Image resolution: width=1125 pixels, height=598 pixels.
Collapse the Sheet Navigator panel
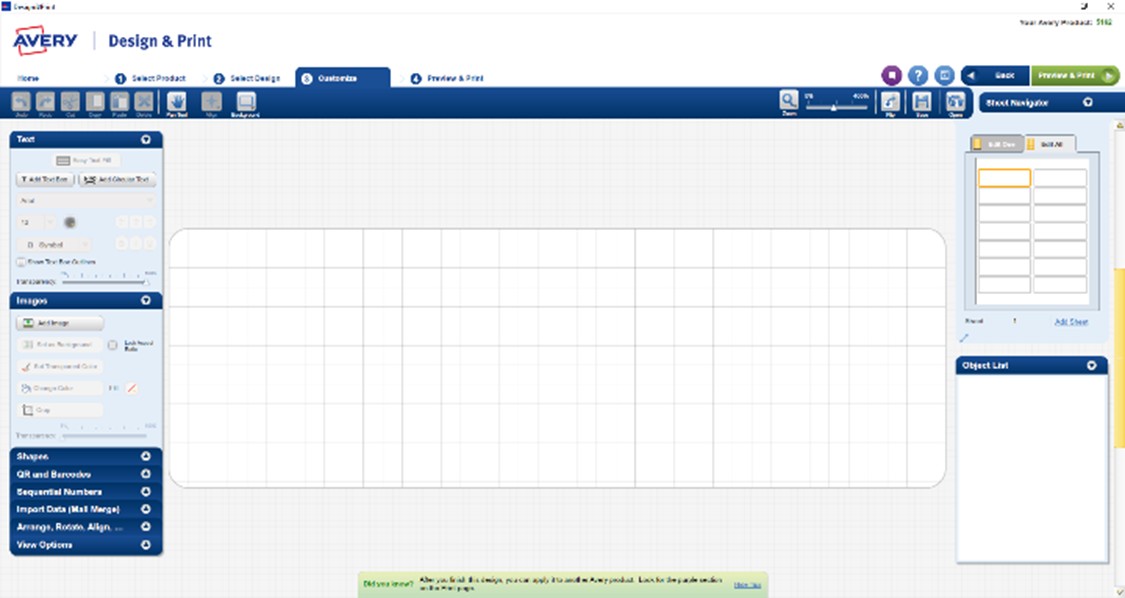point(1087,102)
